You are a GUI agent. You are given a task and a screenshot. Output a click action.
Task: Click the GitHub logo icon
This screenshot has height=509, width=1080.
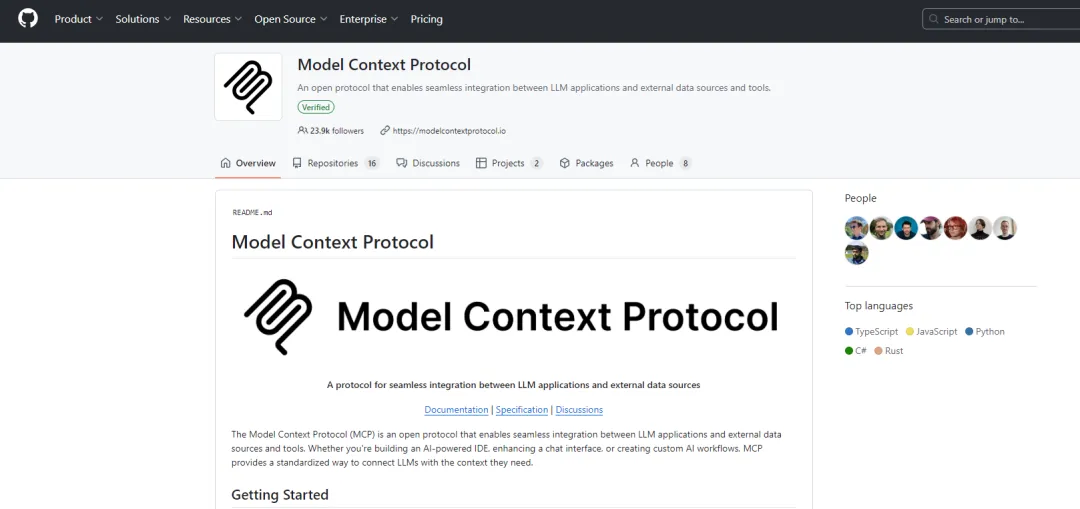pos(28,19)
